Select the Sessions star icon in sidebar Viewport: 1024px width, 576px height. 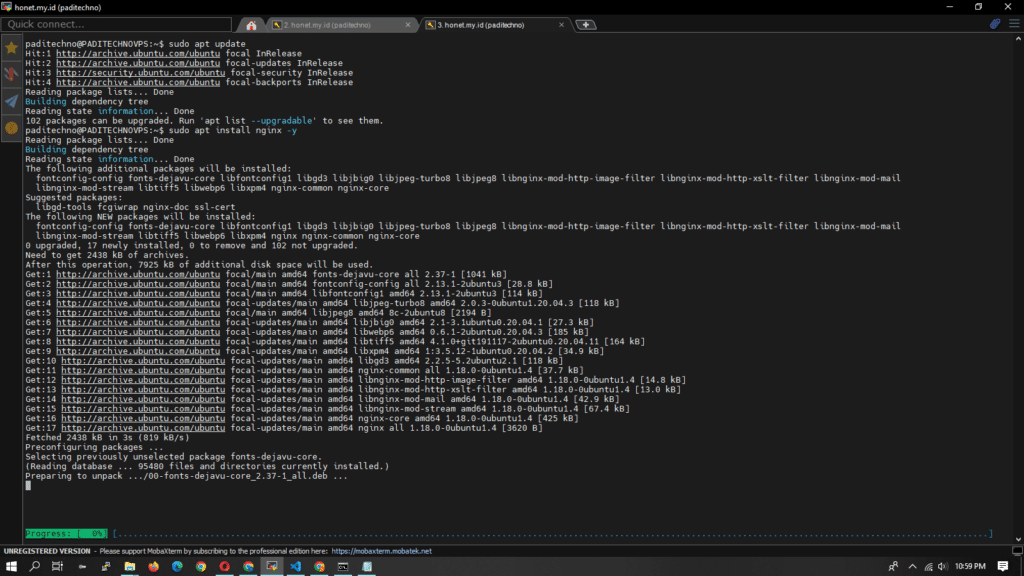[x=9, y=47]
